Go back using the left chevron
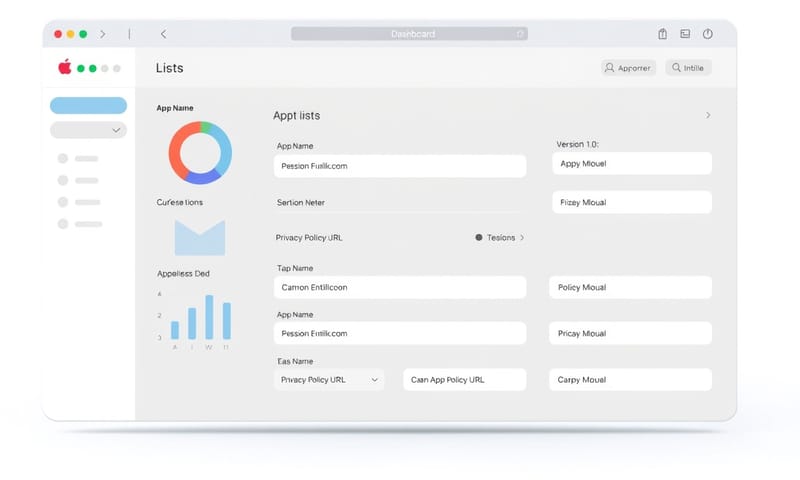This screenshot has height=480, width=800. 163,34
